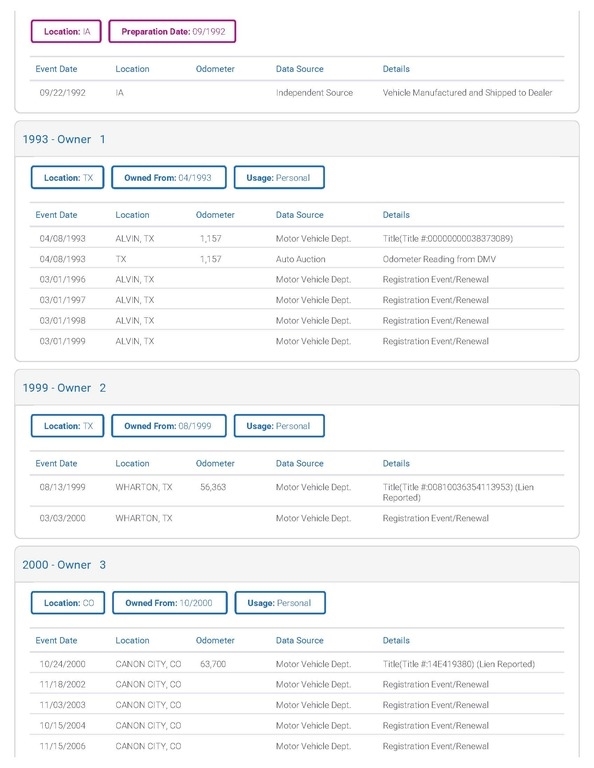Click Usage Personal badge under Owner 1
The image size is (594, 768).
[x=279, y=177]
